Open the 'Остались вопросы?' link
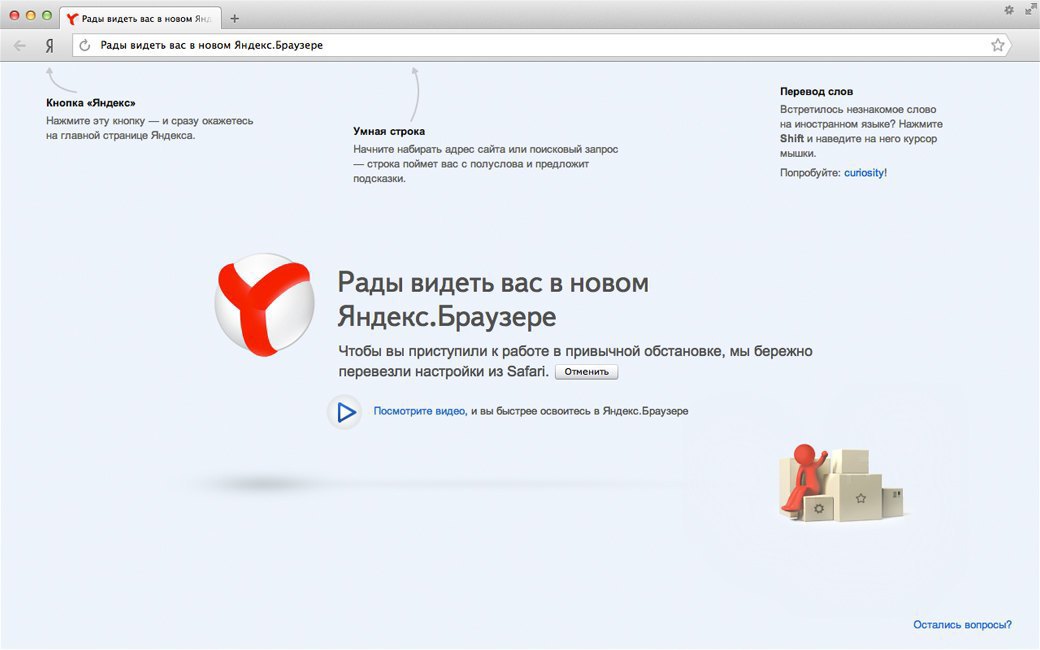Image resolution: width=1040 pixels, height=650 pixels. 962,624
